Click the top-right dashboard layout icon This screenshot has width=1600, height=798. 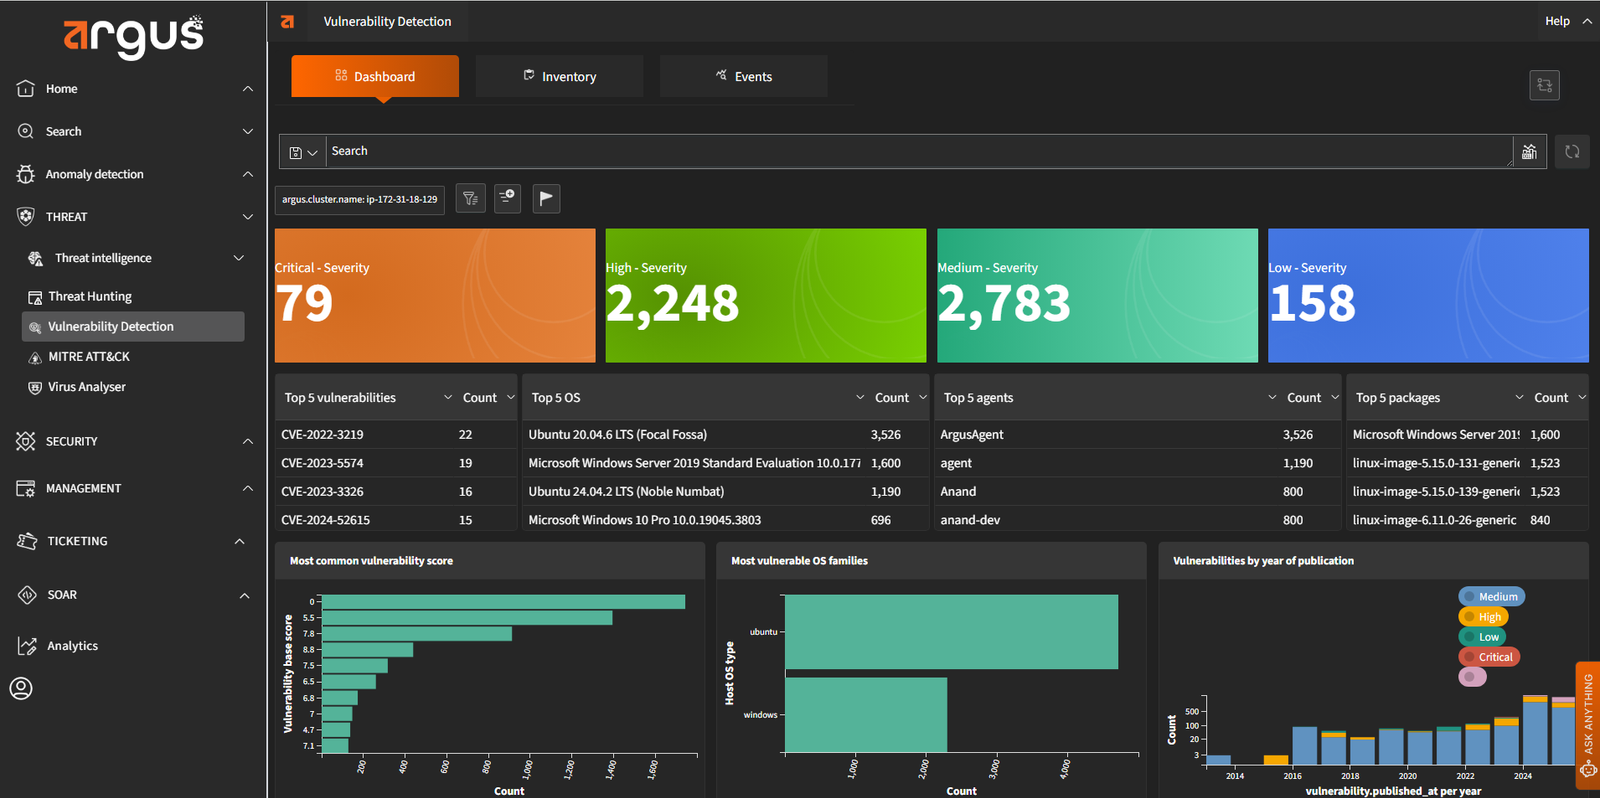[1544, 85]
